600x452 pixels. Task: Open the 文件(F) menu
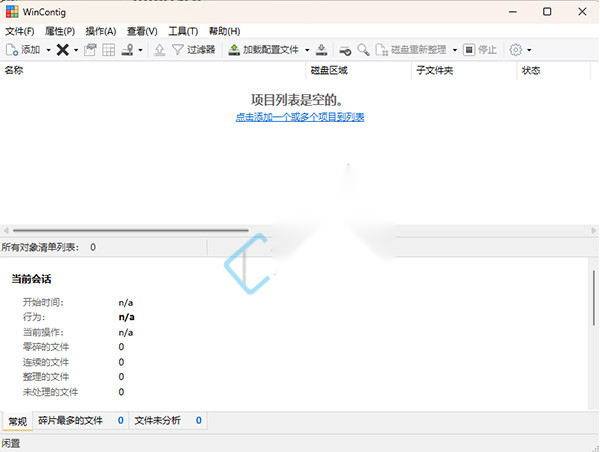pyautogui.click(x=20, y=31)
